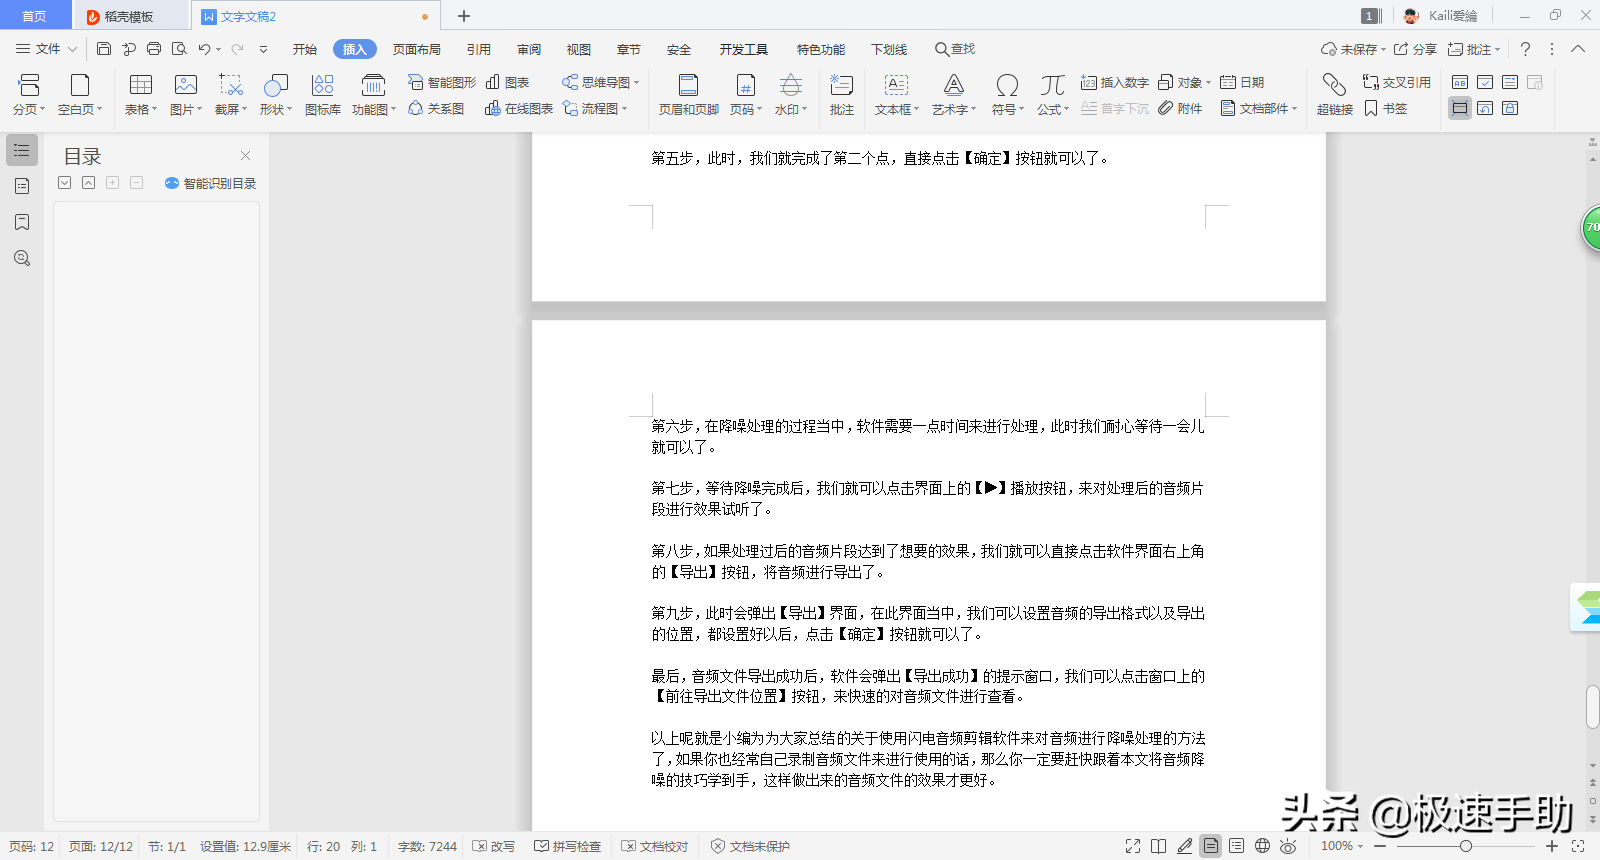Switch to the View (视图) tab
Viewport: 1600px width, 860px height.
(579, 49)
